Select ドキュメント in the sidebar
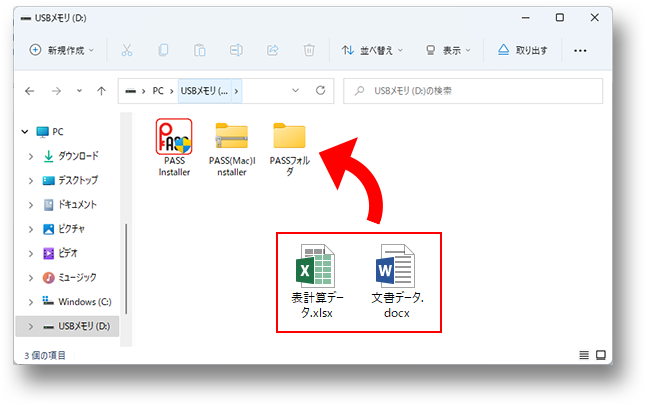Image resolution: width=647 pixels, height=406 pixels. point(70,205)
